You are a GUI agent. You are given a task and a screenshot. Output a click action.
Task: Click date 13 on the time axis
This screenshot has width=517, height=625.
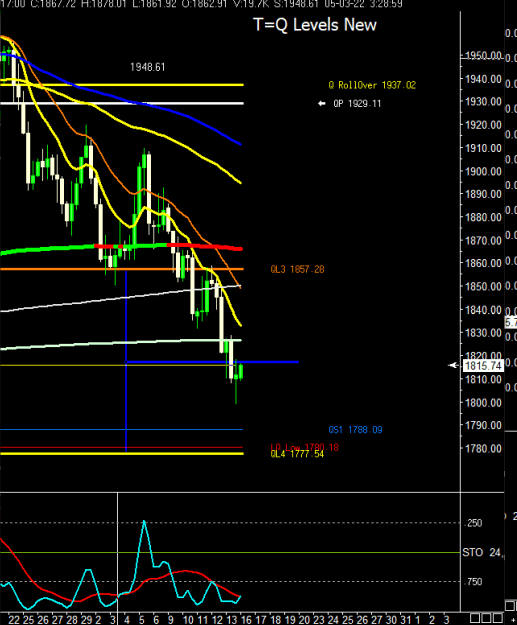pyautogui.click(x=232, y=620)
